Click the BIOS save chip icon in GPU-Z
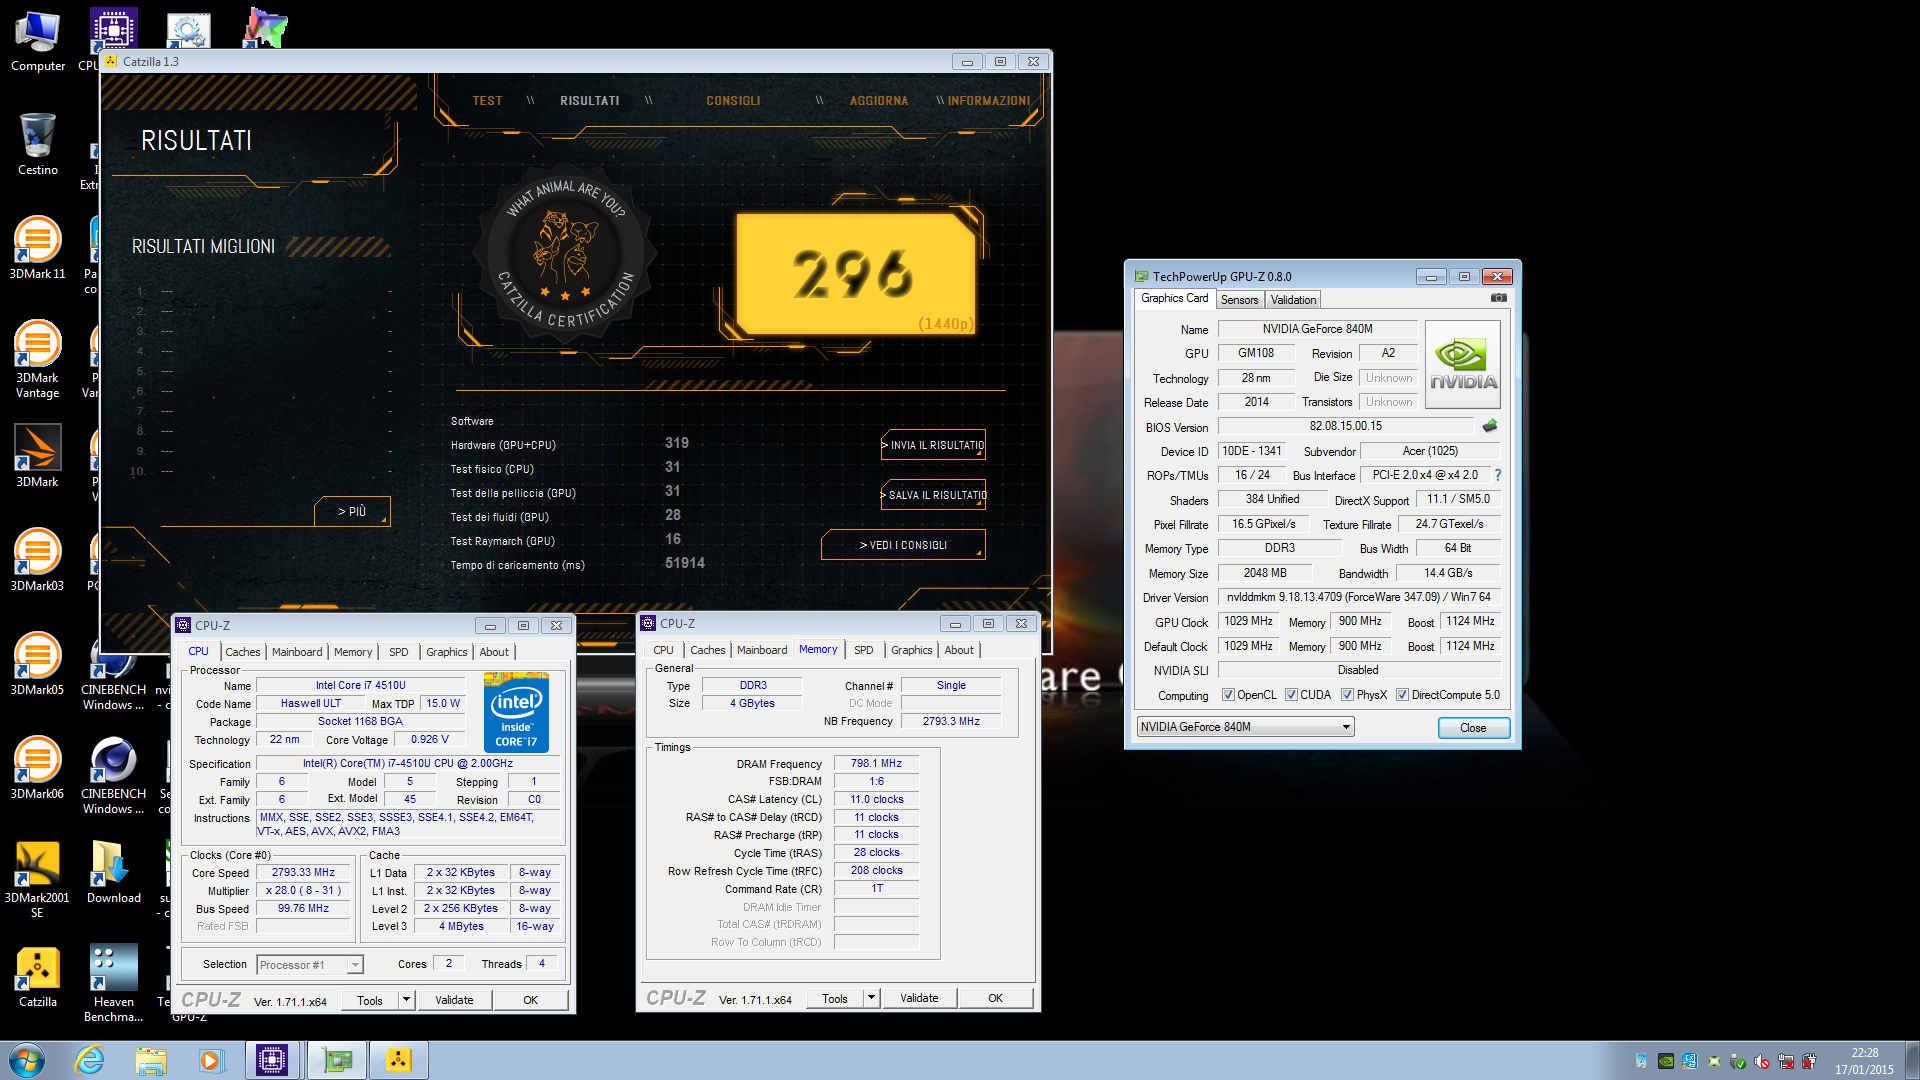This screenshot has height=1080, width=1920. coord(1490,426)
